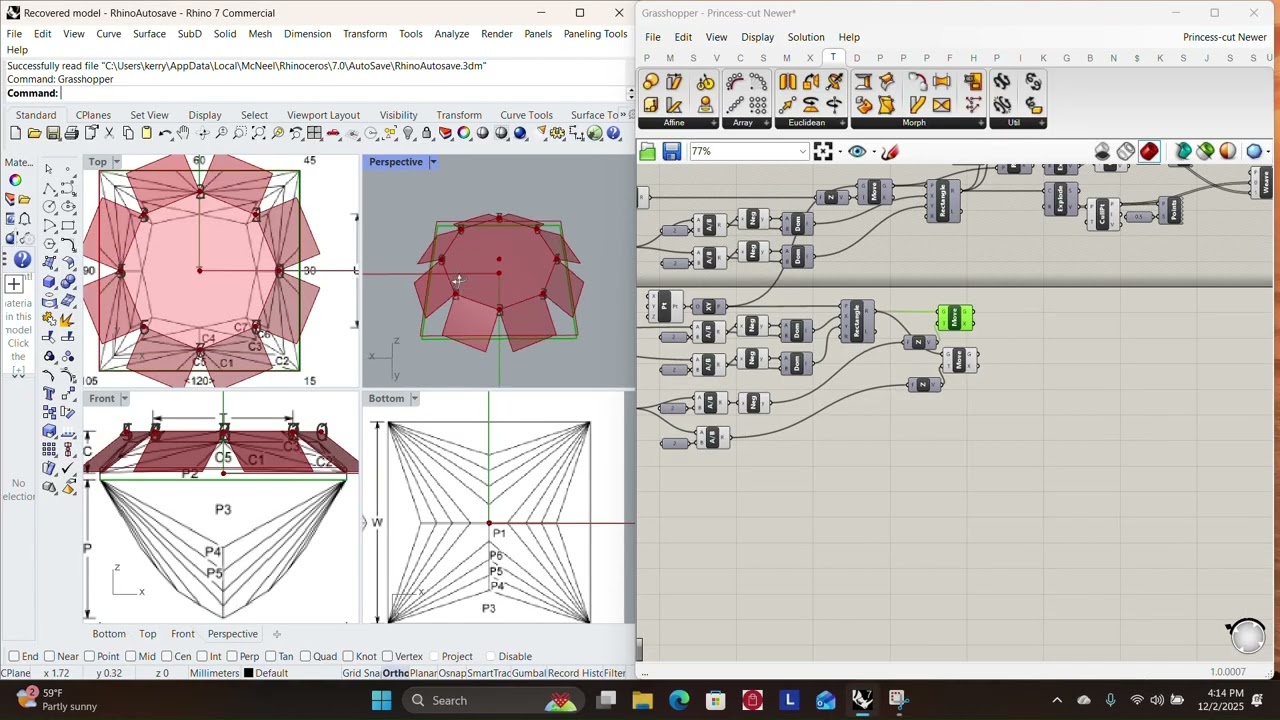Click the black Default layer swatch
The height and width of the screenshot is (720, 1280).
pyautogui.click(x=249, y=673)
